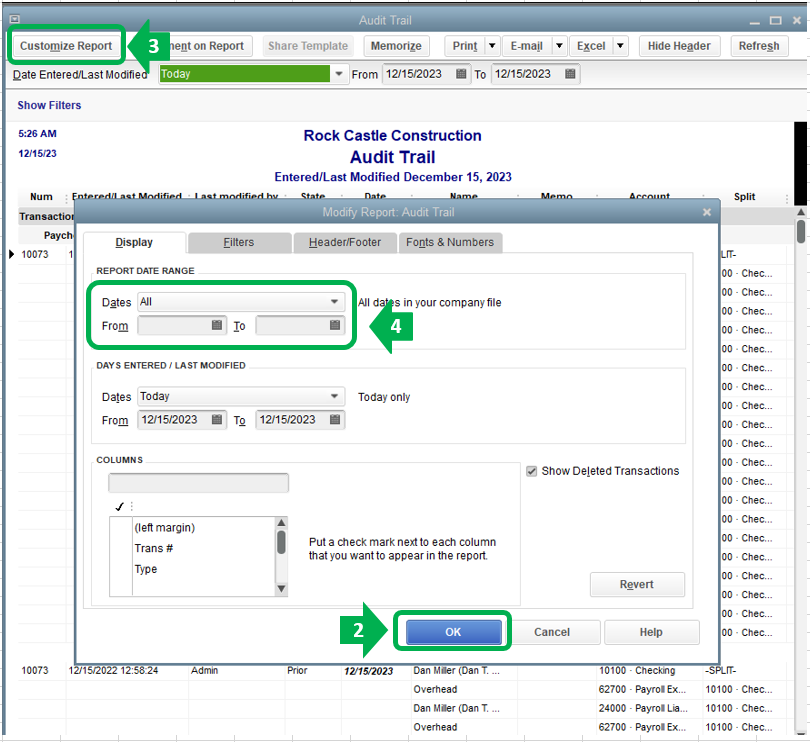Click the Memorize button

click(x=396, y=46)
